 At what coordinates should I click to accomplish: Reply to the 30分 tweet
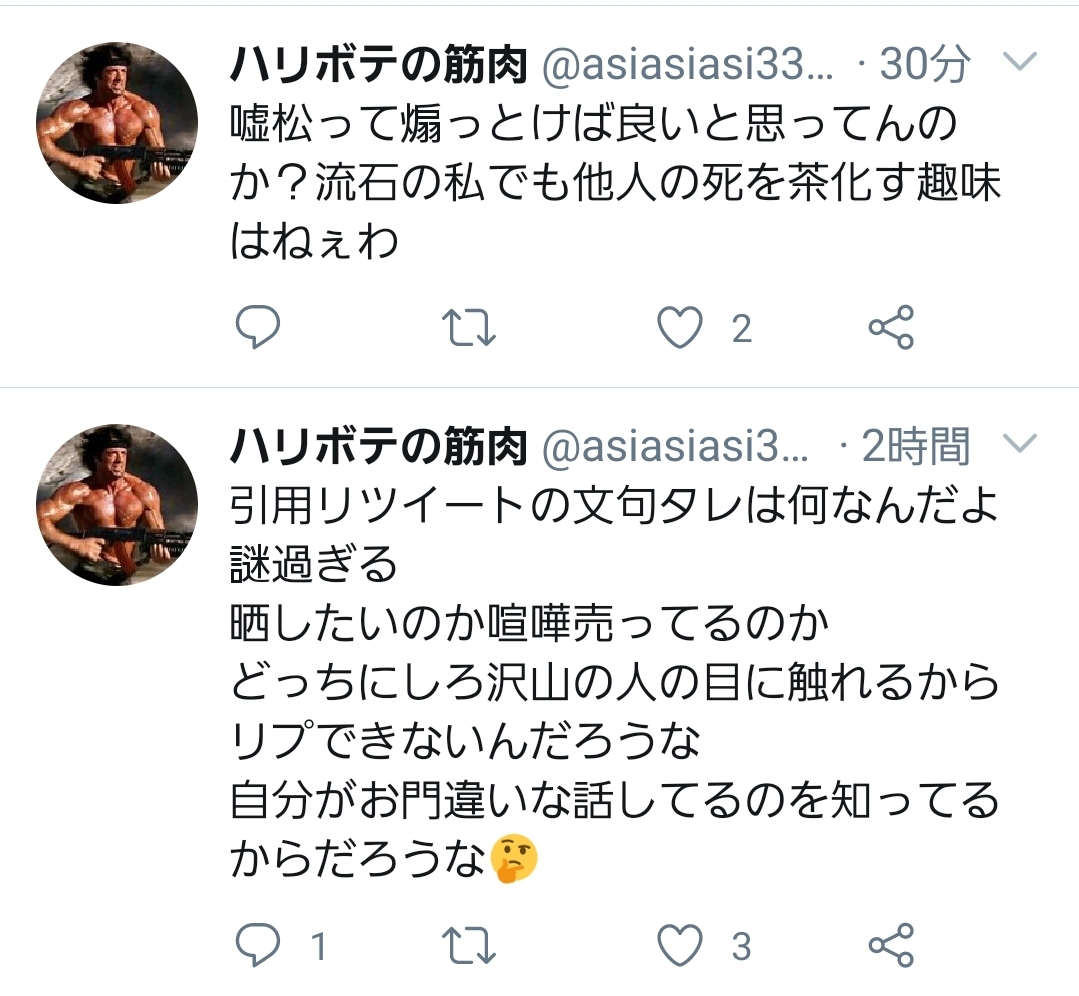257,327
